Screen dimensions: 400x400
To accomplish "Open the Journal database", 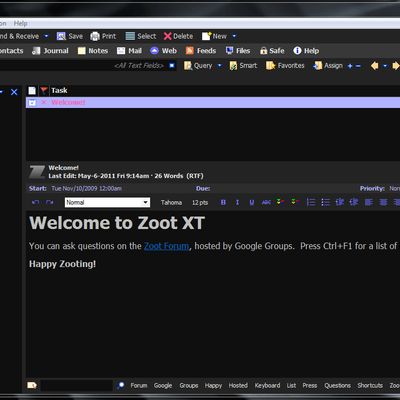I will pos(50,51).
